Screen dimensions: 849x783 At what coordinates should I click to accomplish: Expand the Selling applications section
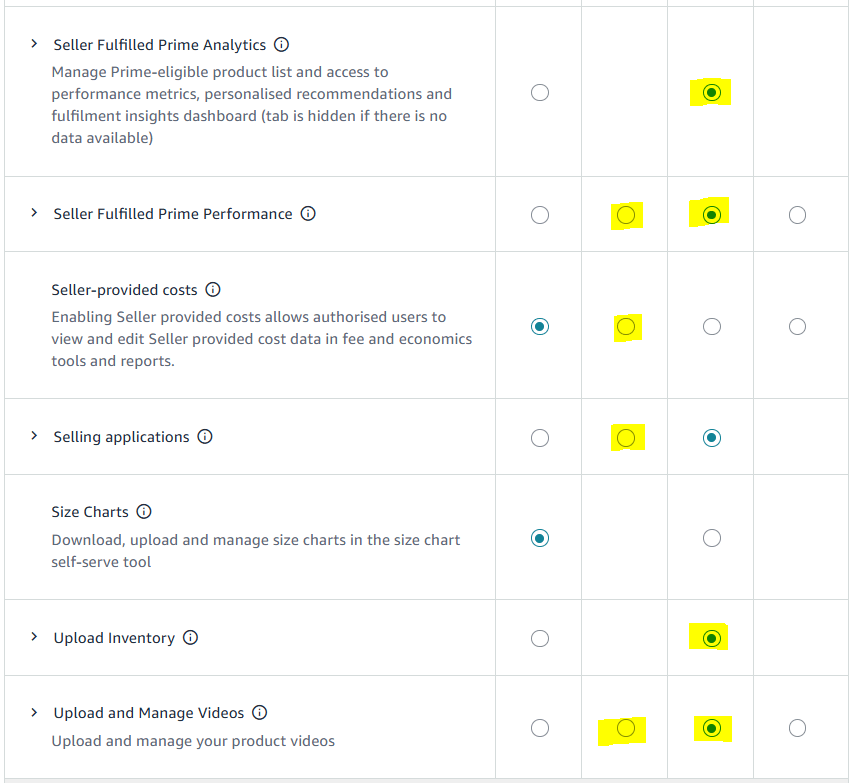(x=34, y=437)
